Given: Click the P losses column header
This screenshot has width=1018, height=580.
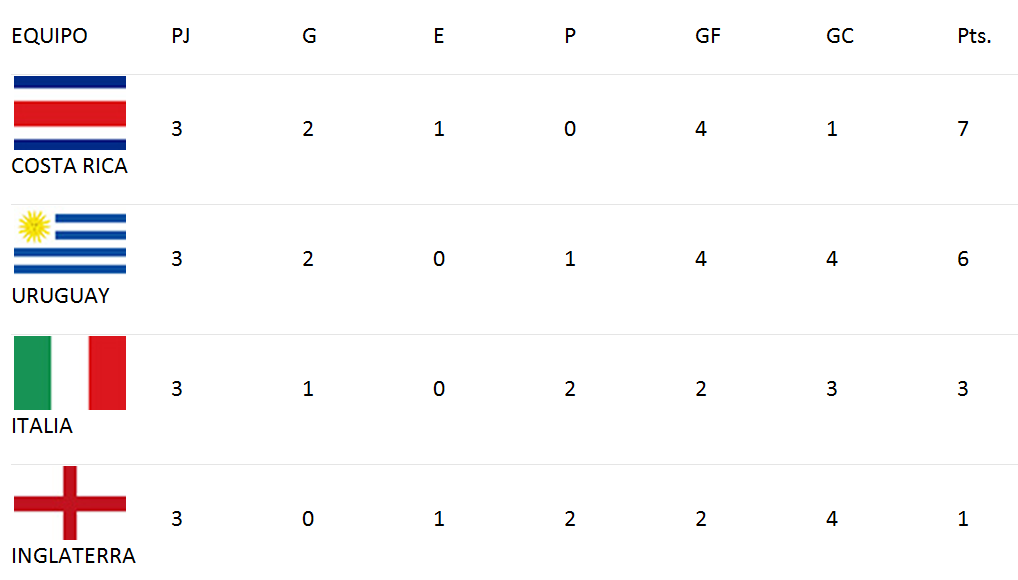Looking at the screenshot, I should [x=569, y=36].
